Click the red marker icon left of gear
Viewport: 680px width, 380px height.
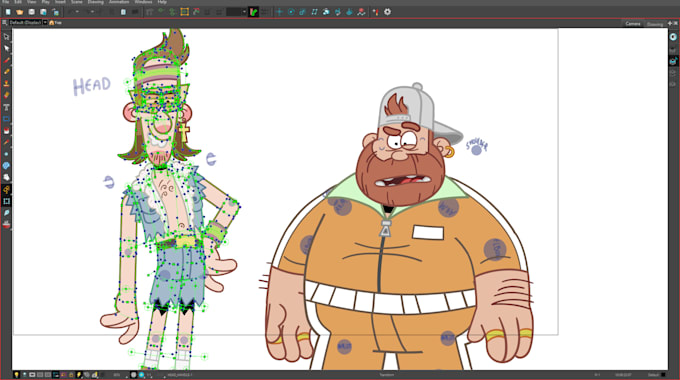point(376,12)
